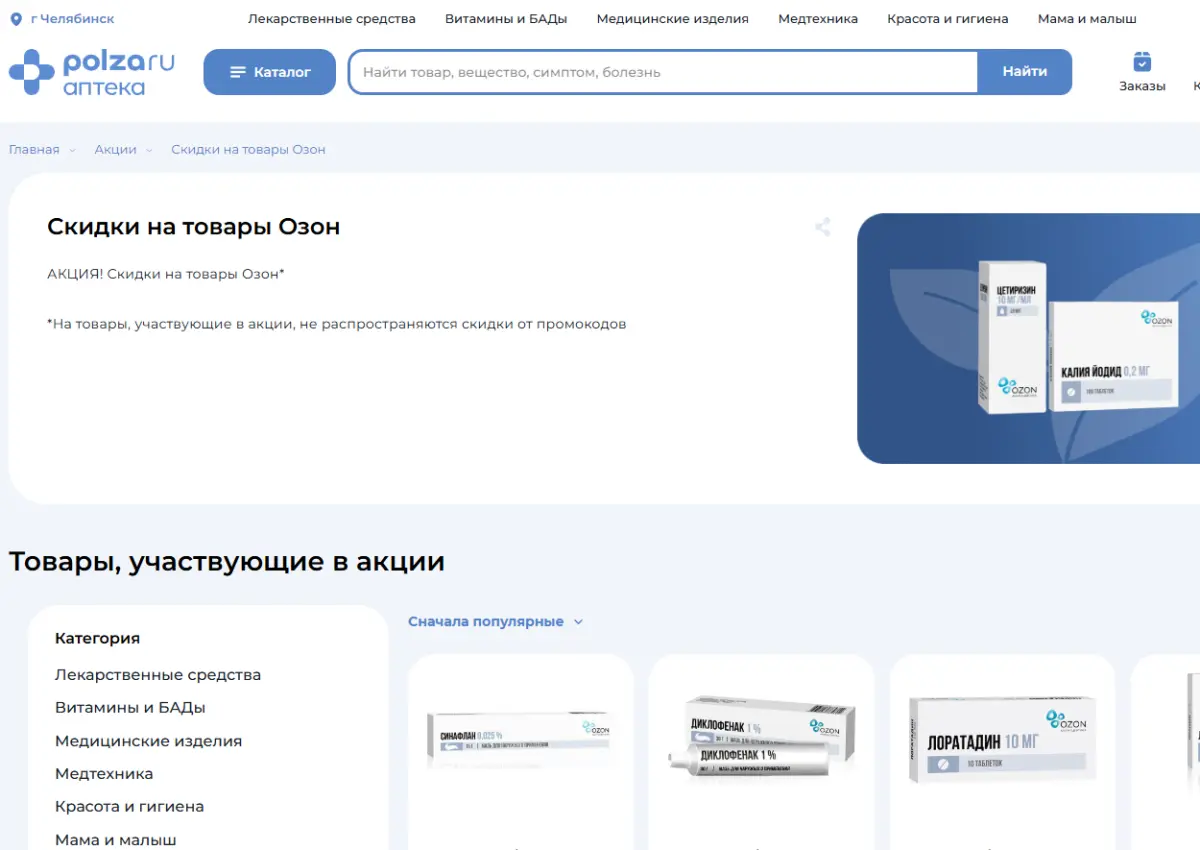The image size is (1200, 850).
Task: Filter by category Медицинские изделия in sidebar
Action: pyautogui.click(x=148, y=741)
